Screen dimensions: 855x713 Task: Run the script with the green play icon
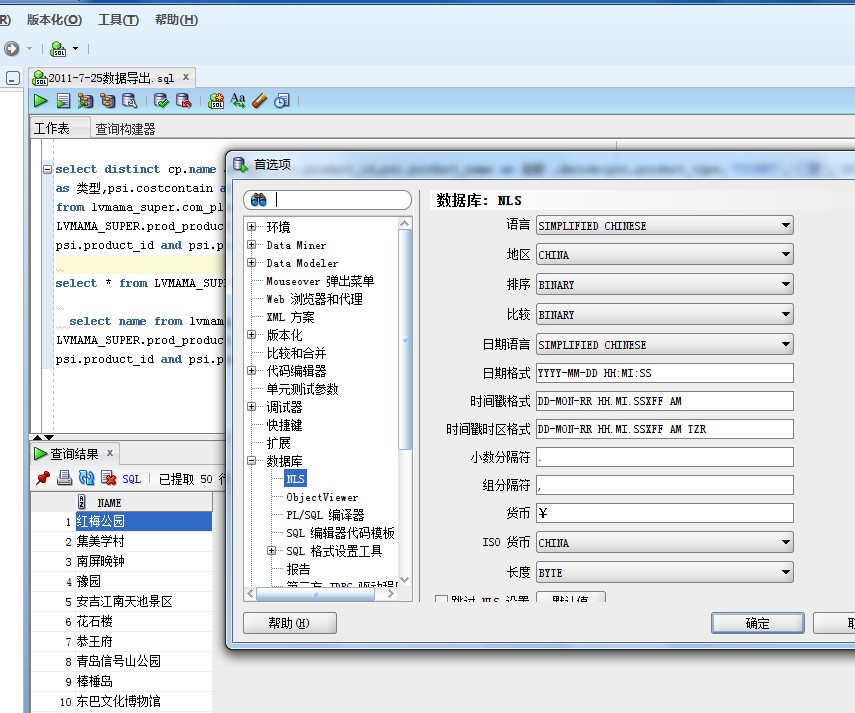pos(40,100)
